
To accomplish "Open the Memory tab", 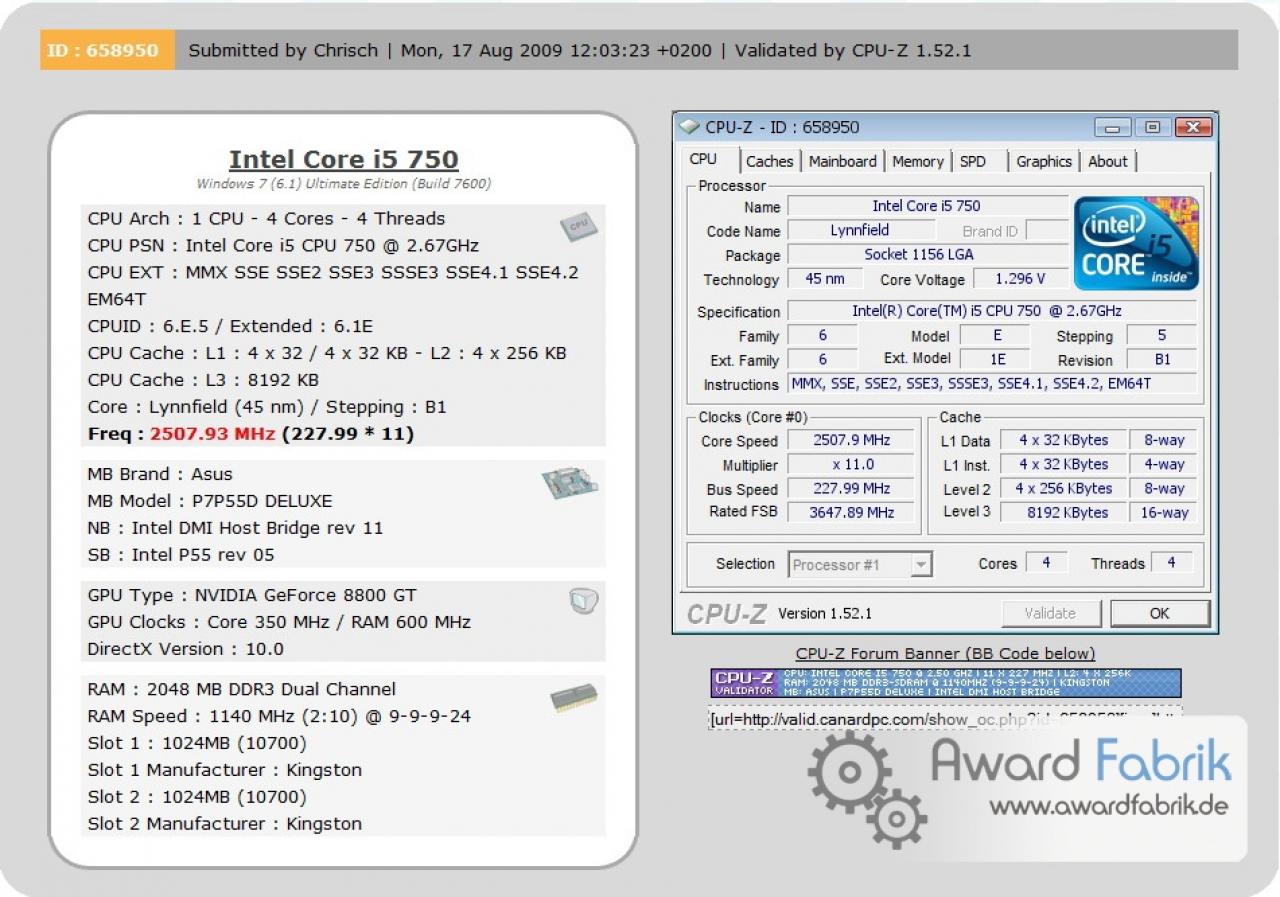I will (x=918, y=161).
